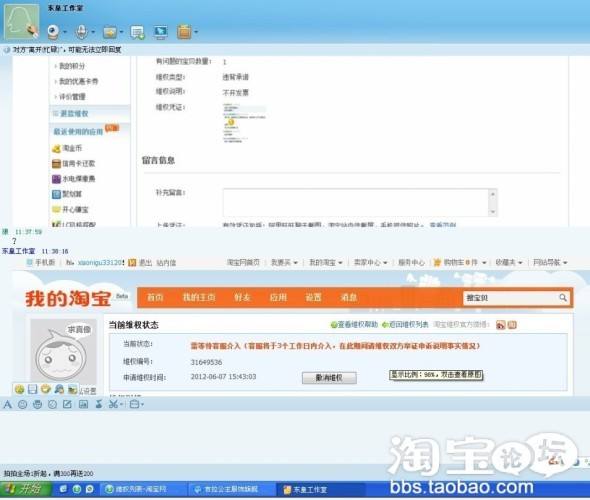Open the 好友 tab
This screenshot has width=590, height=500.
pos(242,297)
